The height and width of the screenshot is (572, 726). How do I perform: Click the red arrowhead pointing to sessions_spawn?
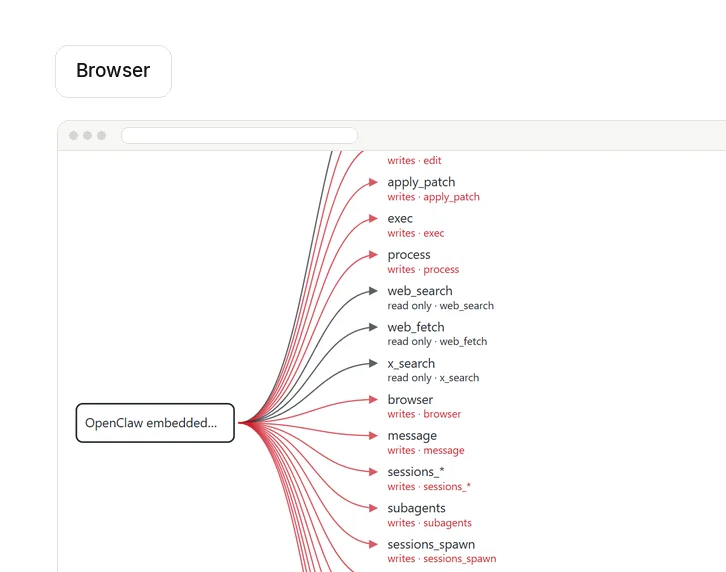pos(373,545)
